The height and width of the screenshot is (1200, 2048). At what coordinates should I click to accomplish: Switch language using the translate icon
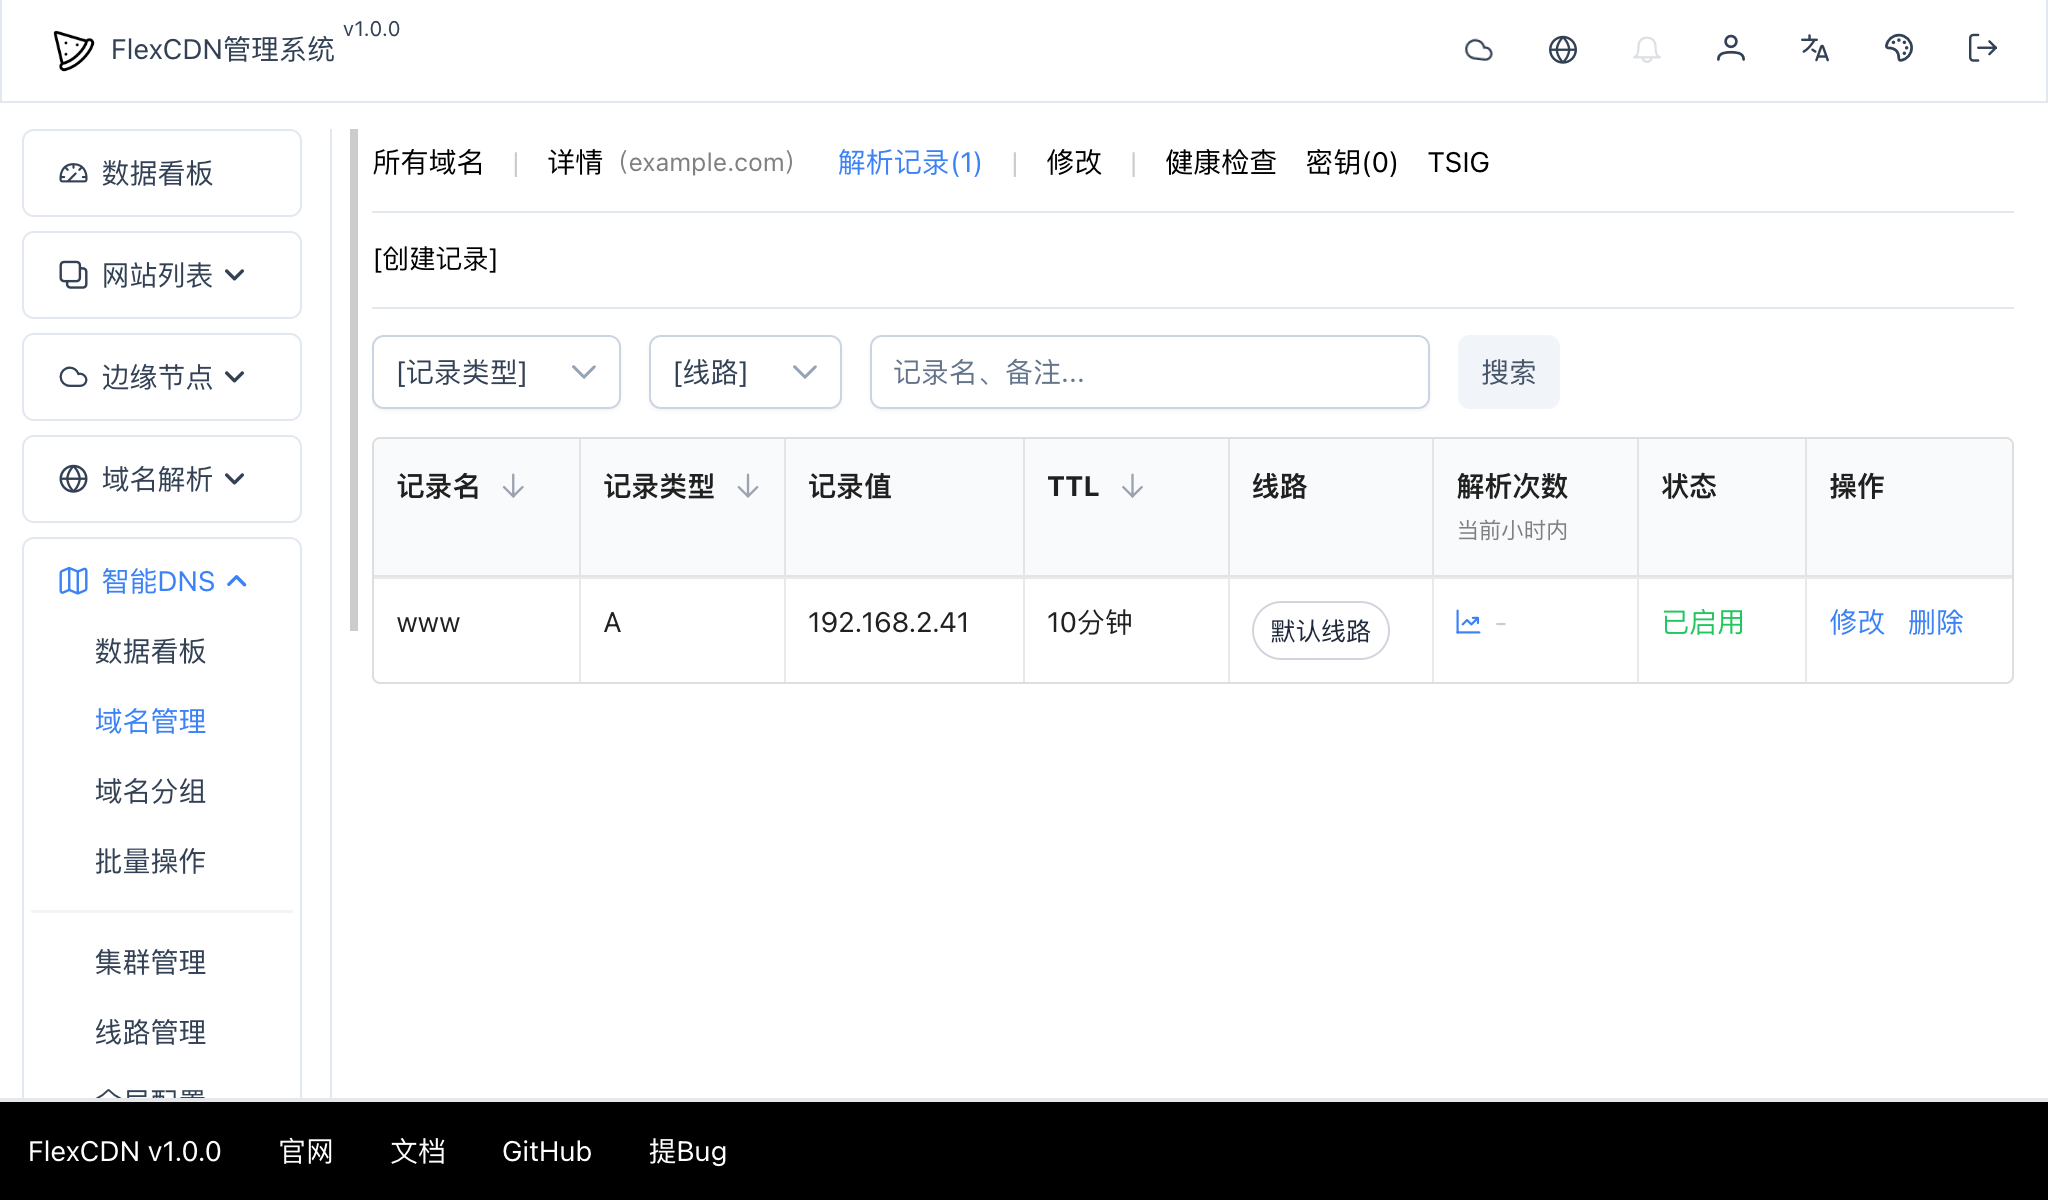(1815, 49)
